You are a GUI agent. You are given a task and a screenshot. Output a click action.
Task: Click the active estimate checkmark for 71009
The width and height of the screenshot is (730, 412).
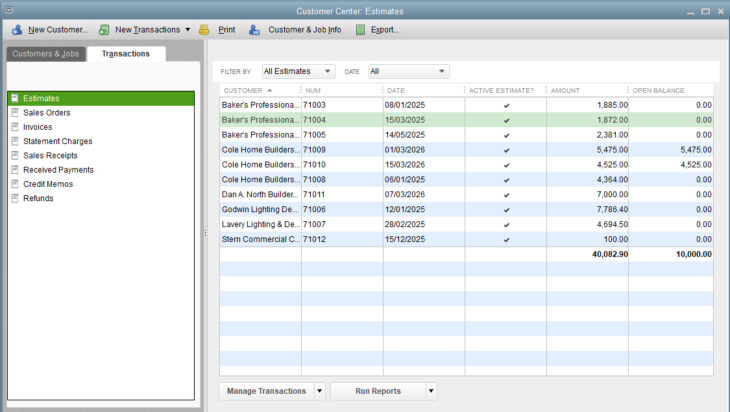tap(507, 150)
